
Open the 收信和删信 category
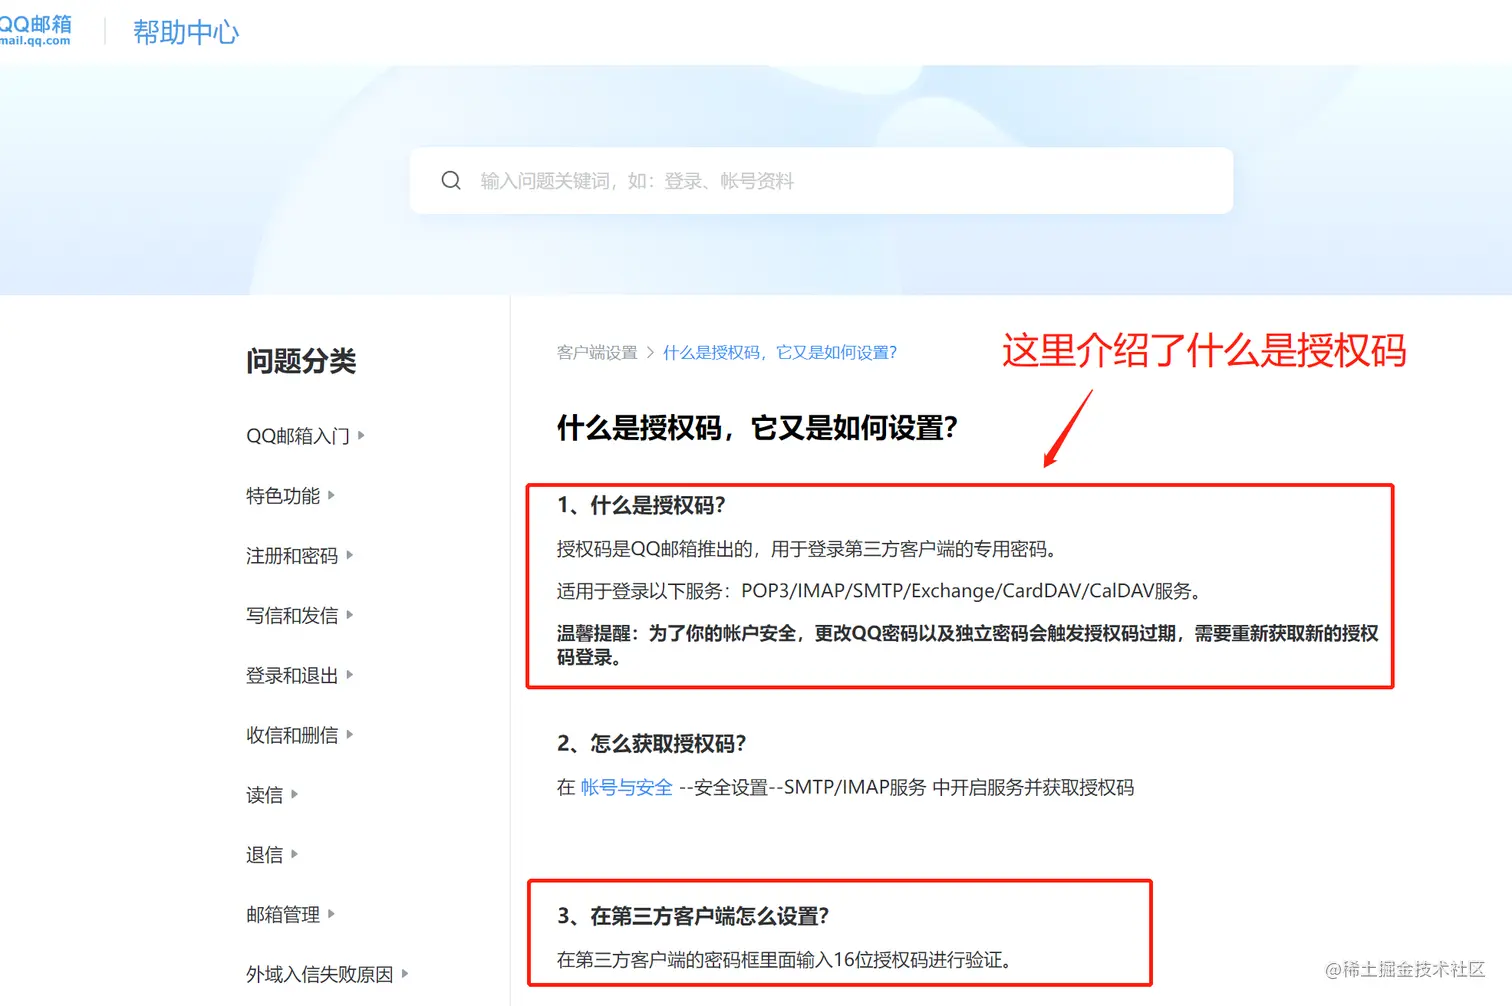click(292, 736)
